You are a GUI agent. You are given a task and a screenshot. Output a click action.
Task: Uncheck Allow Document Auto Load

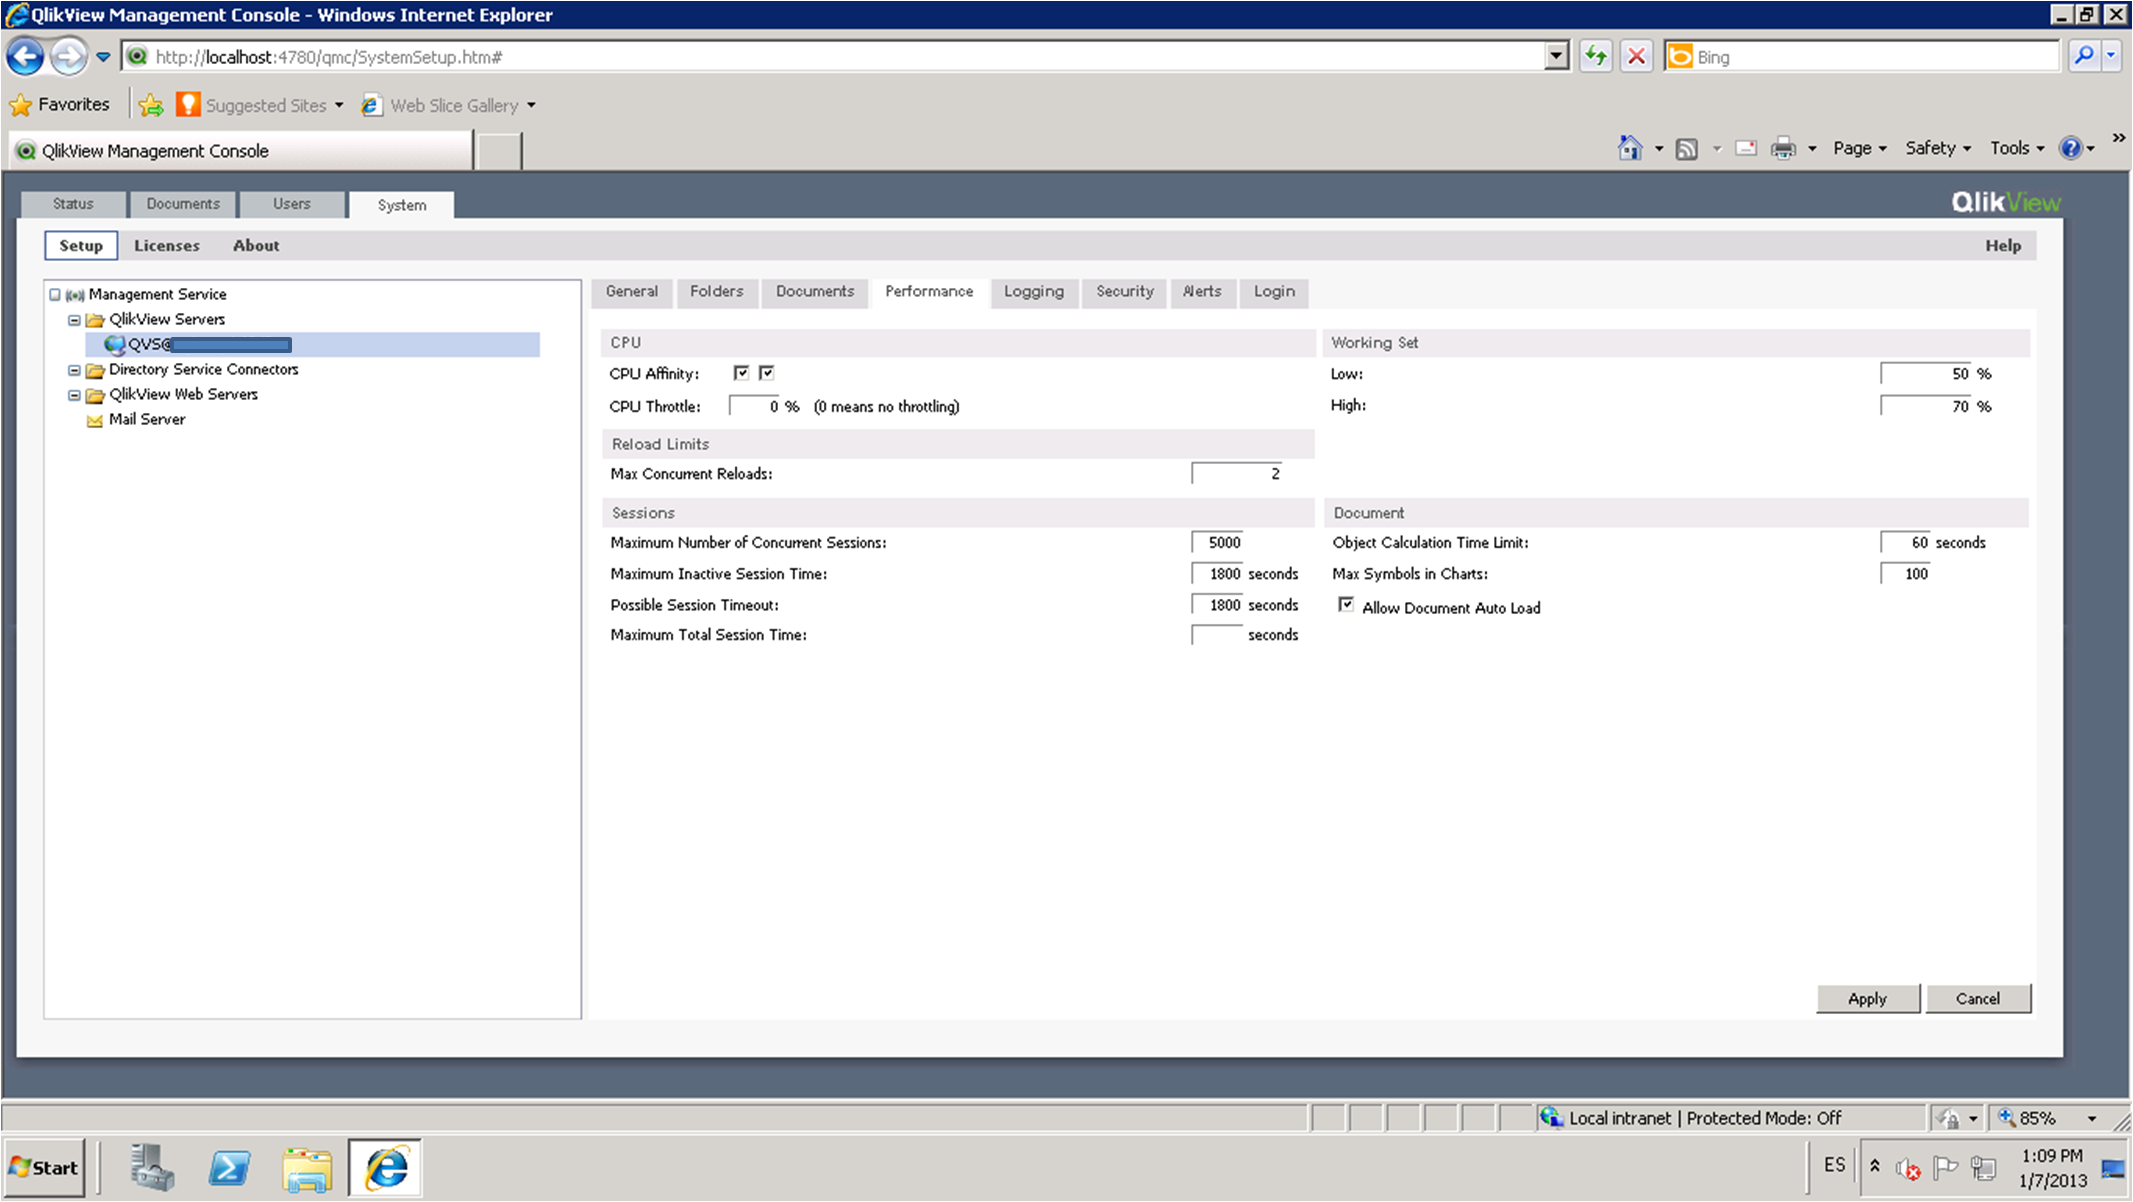1346,605
